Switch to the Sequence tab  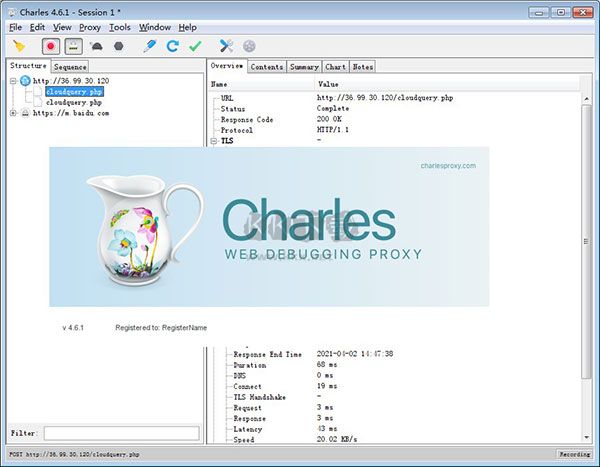tap(70, 67)
